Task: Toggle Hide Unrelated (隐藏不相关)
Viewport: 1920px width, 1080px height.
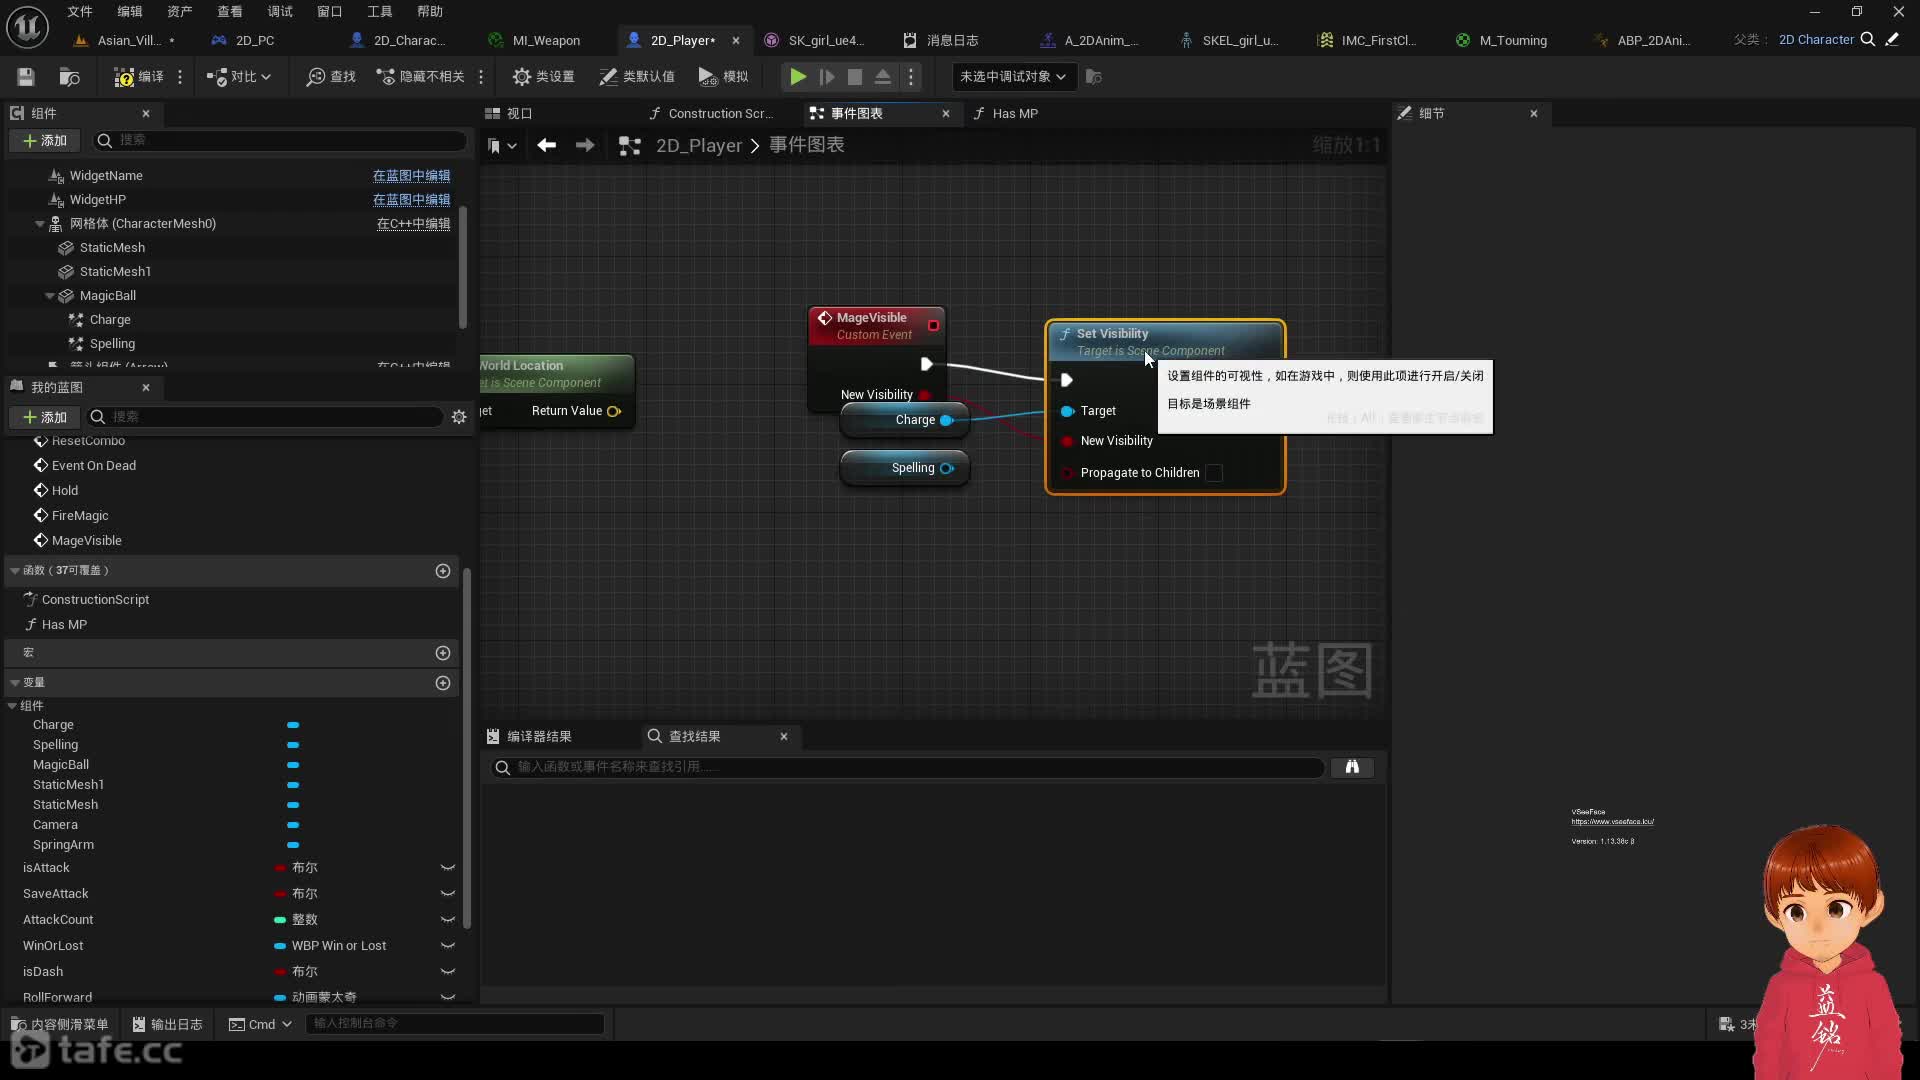Action: pyautogui.click(x=420, y=77)
